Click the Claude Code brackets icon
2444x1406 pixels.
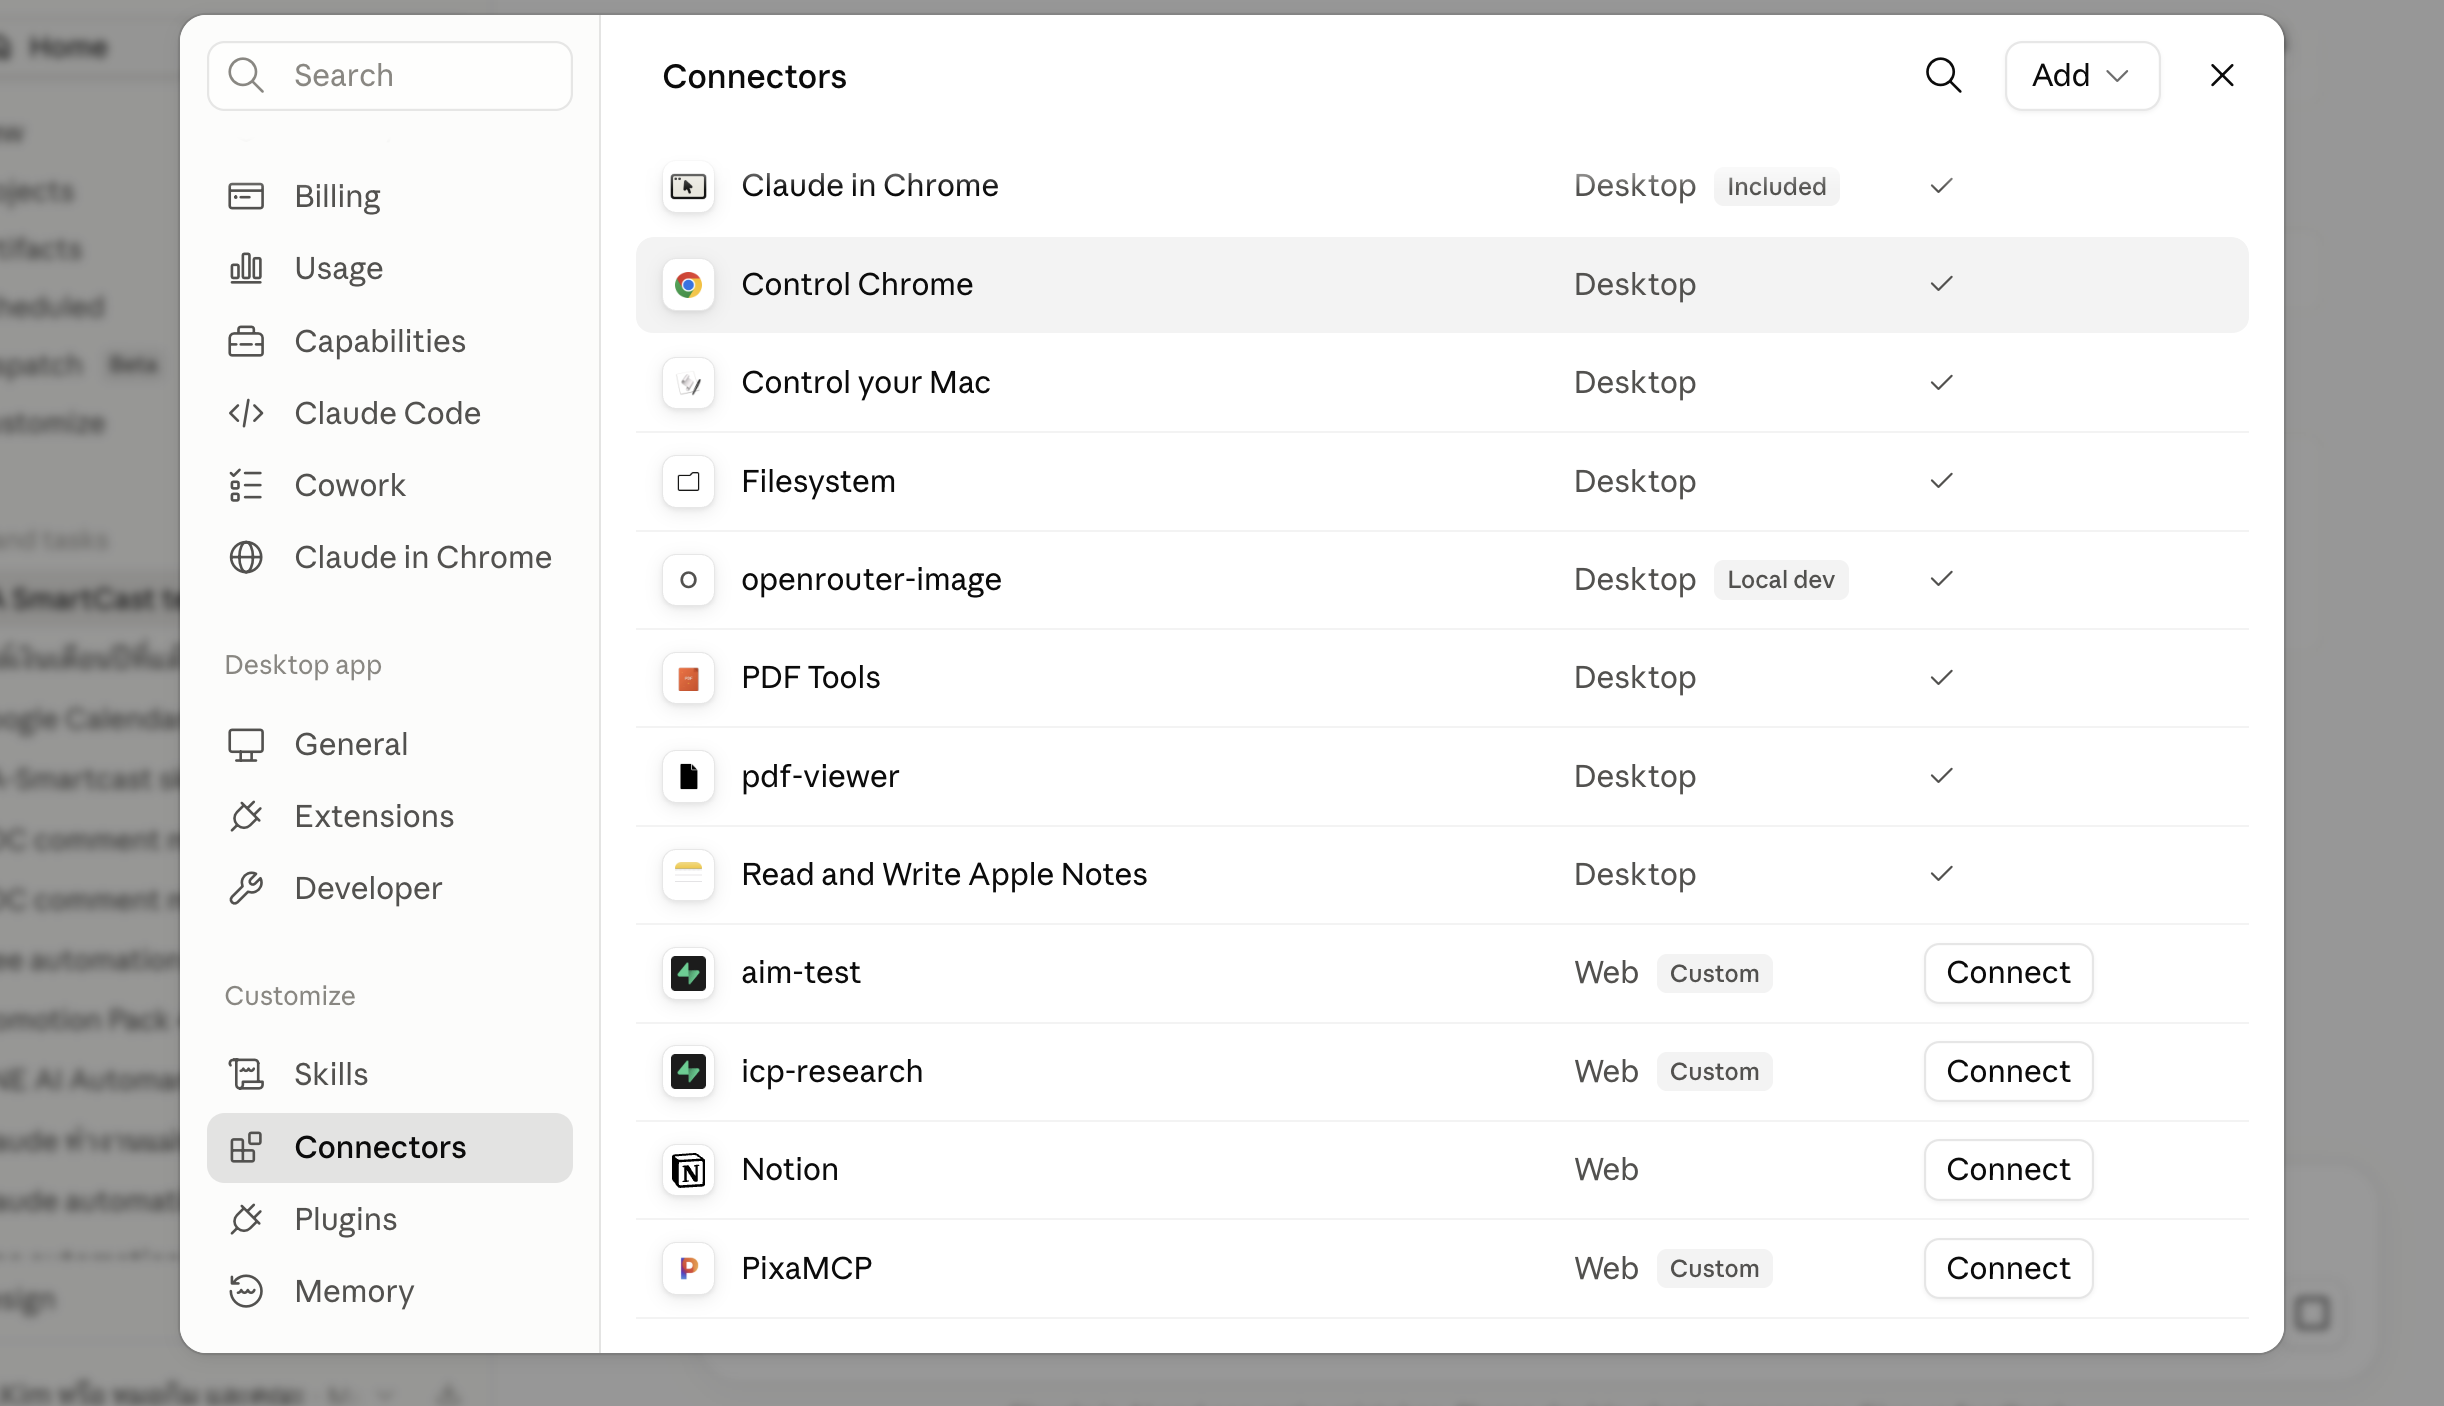point(246,413)
